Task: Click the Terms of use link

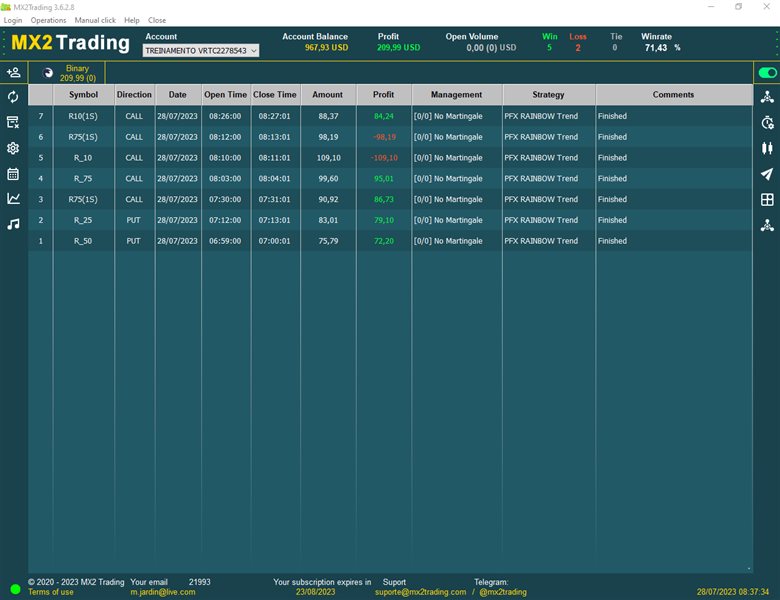Action: point(50,592)
